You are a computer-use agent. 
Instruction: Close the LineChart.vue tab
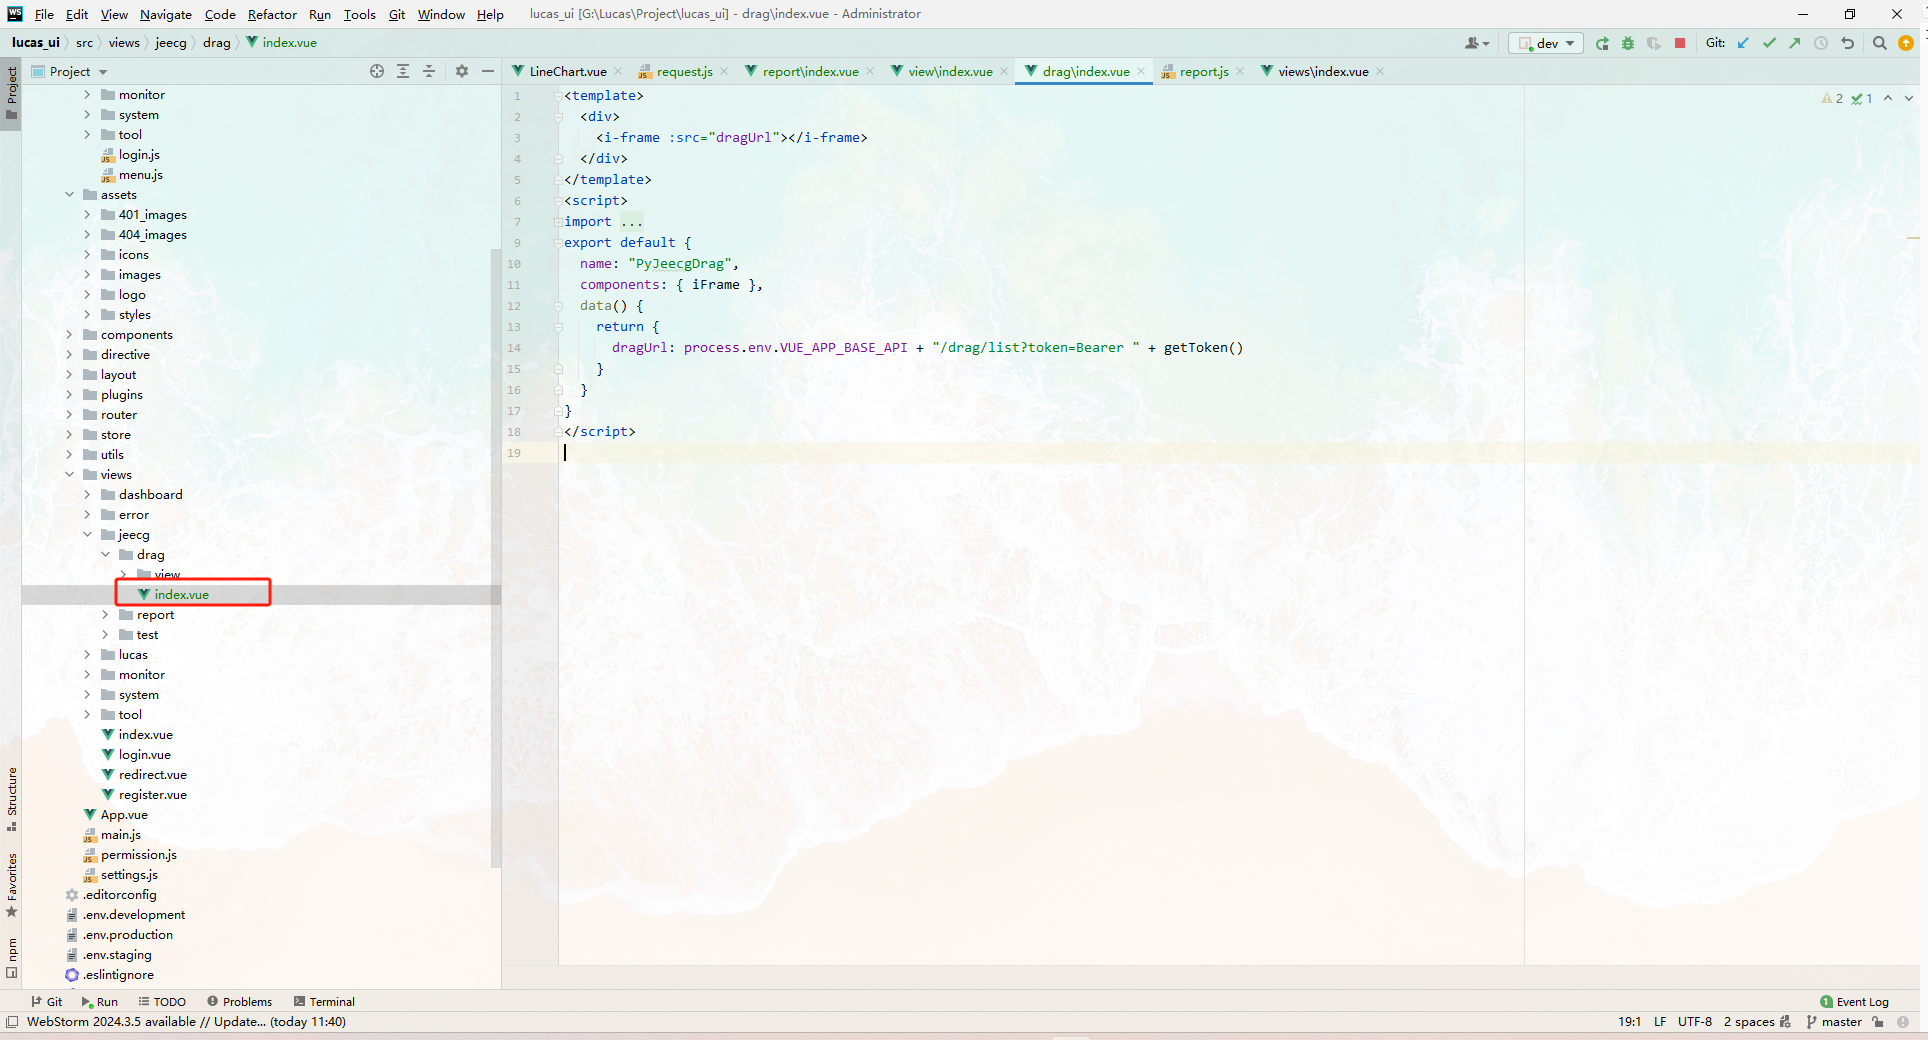click(618, 71)
